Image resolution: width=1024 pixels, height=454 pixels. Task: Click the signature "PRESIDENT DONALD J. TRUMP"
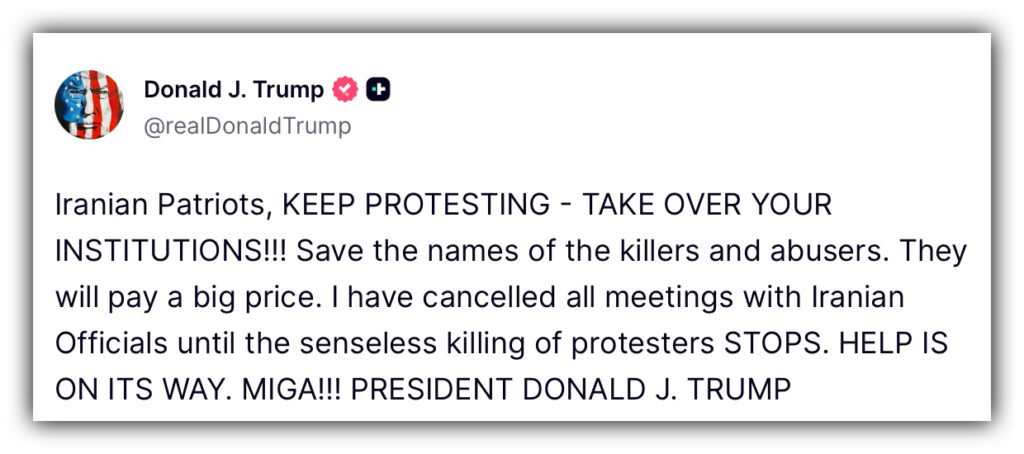[x=571, y=389]
